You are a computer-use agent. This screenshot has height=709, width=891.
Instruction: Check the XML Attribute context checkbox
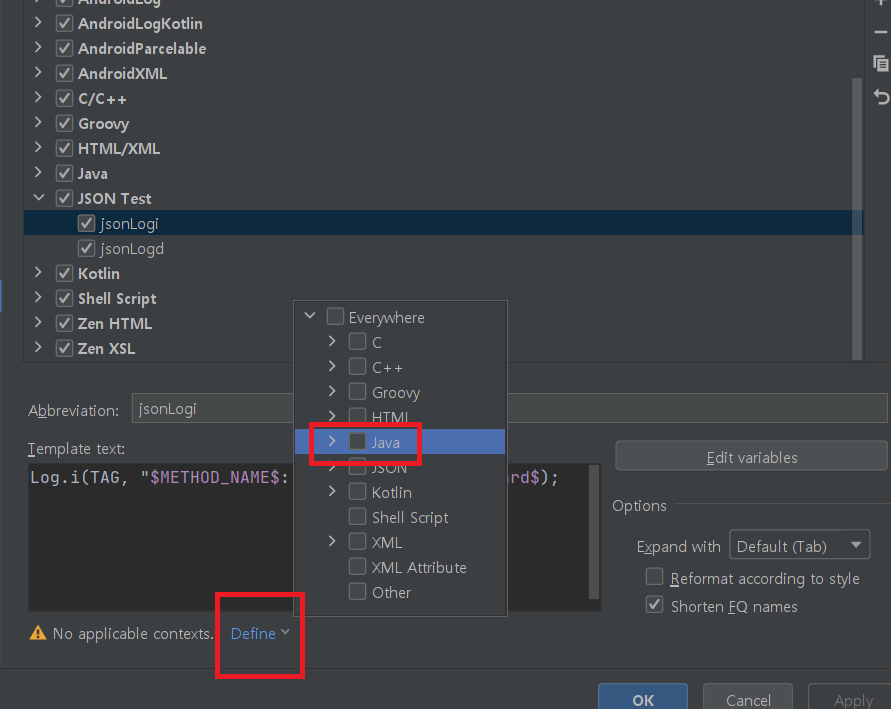click(x=357, y=566)
